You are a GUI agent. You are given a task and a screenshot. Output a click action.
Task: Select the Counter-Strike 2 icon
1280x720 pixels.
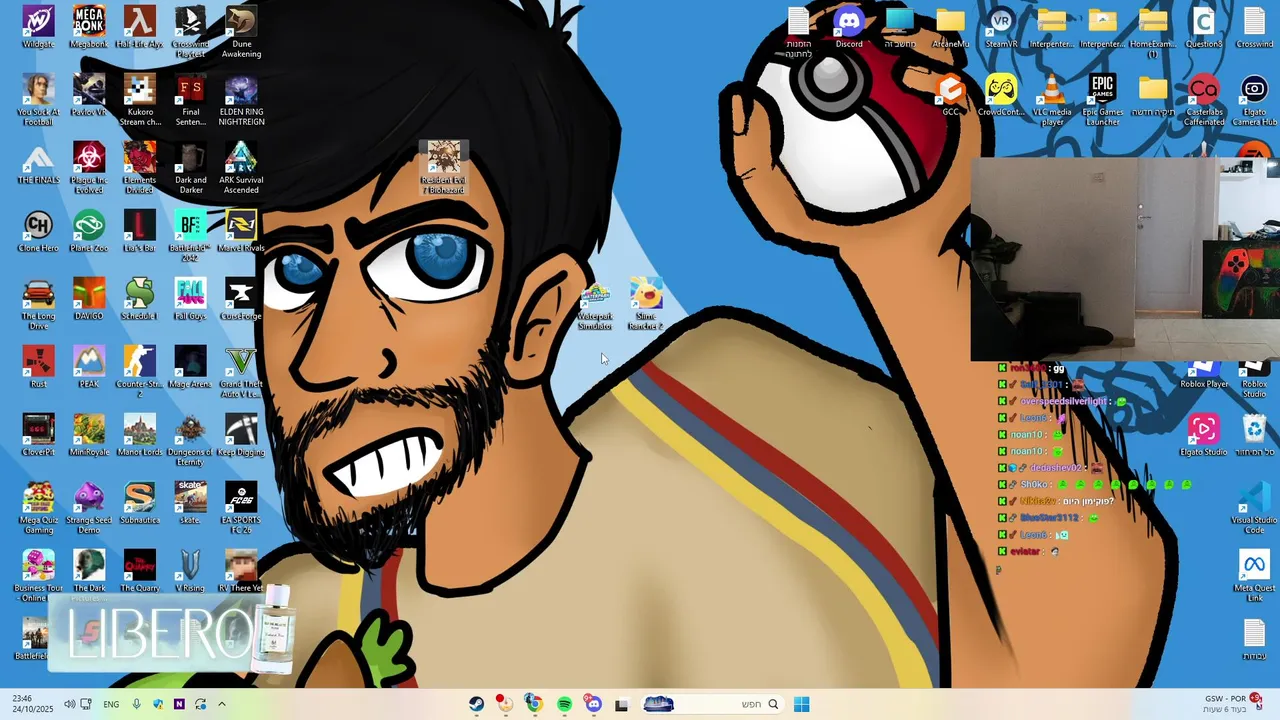(140, 371)
